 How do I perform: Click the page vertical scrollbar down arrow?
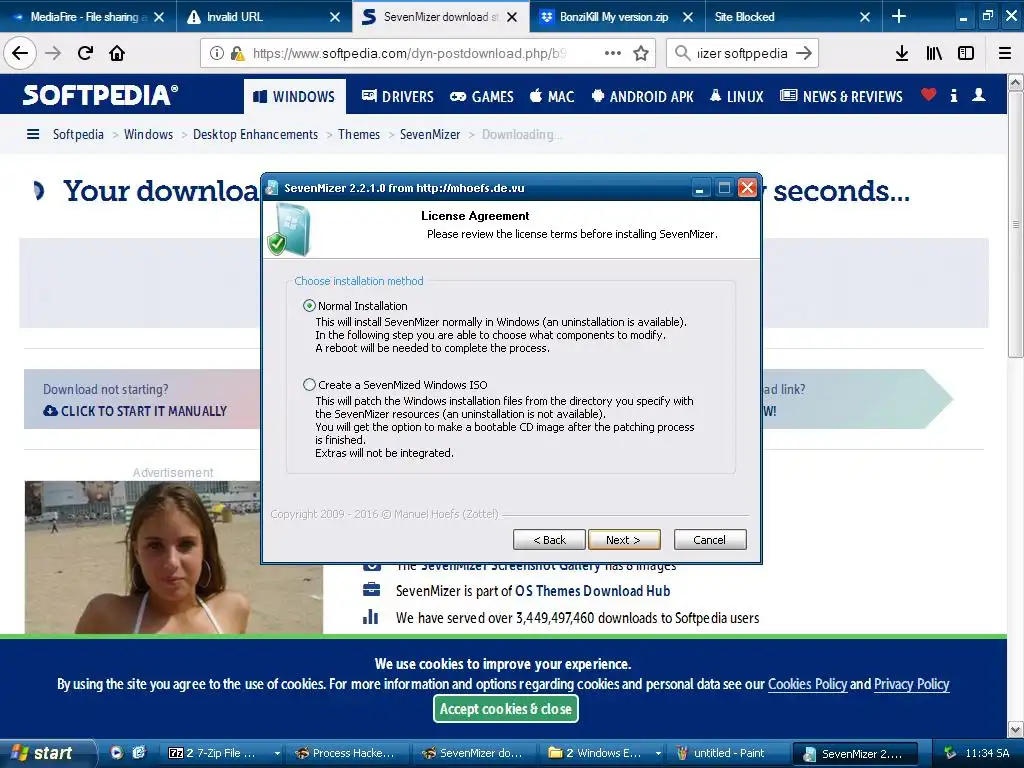[1016, 729]
